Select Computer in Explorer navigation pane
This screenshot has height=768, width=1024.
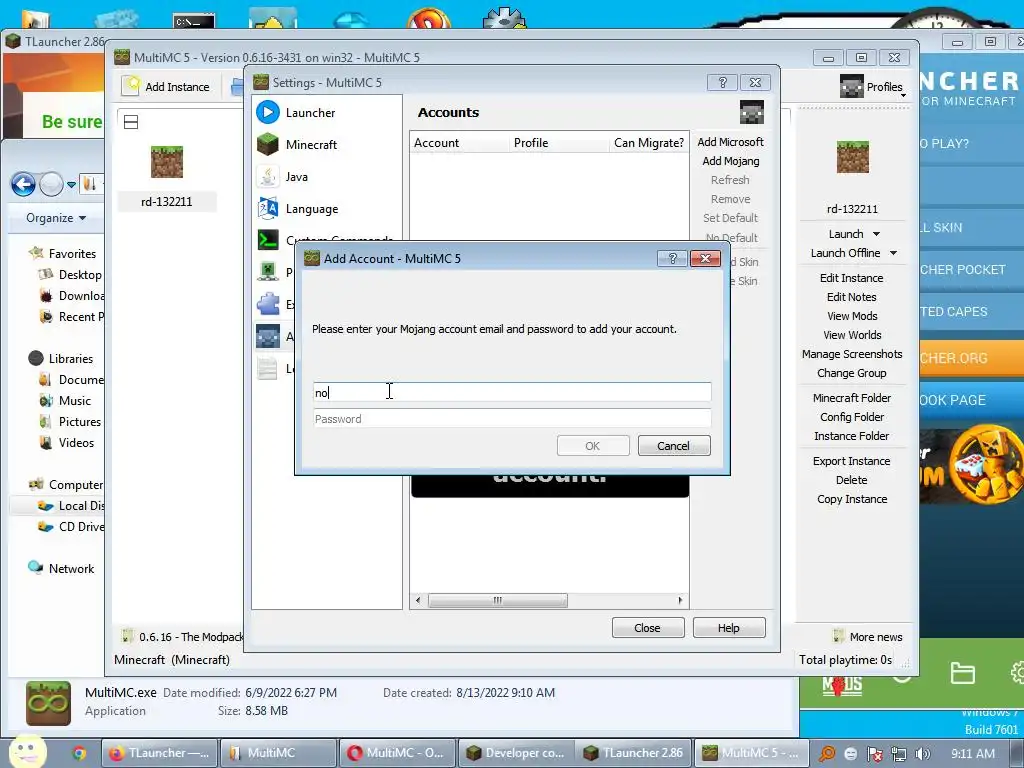coord(65,485)
